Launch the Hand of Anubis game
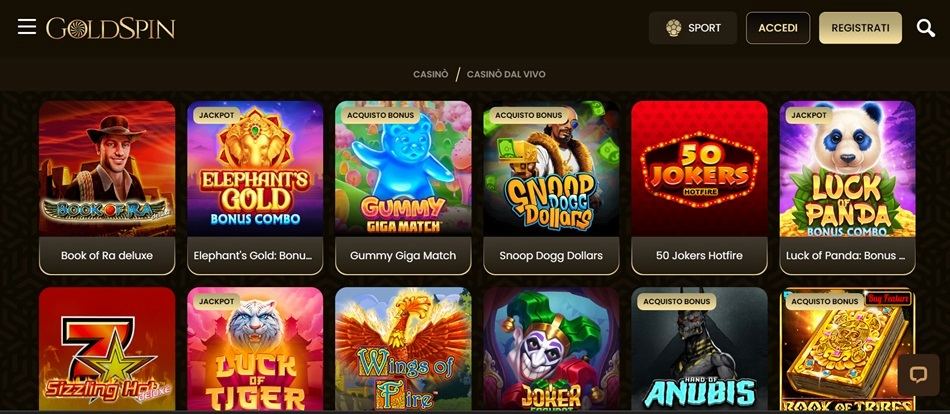950x414 pixels. click(699, 349)
